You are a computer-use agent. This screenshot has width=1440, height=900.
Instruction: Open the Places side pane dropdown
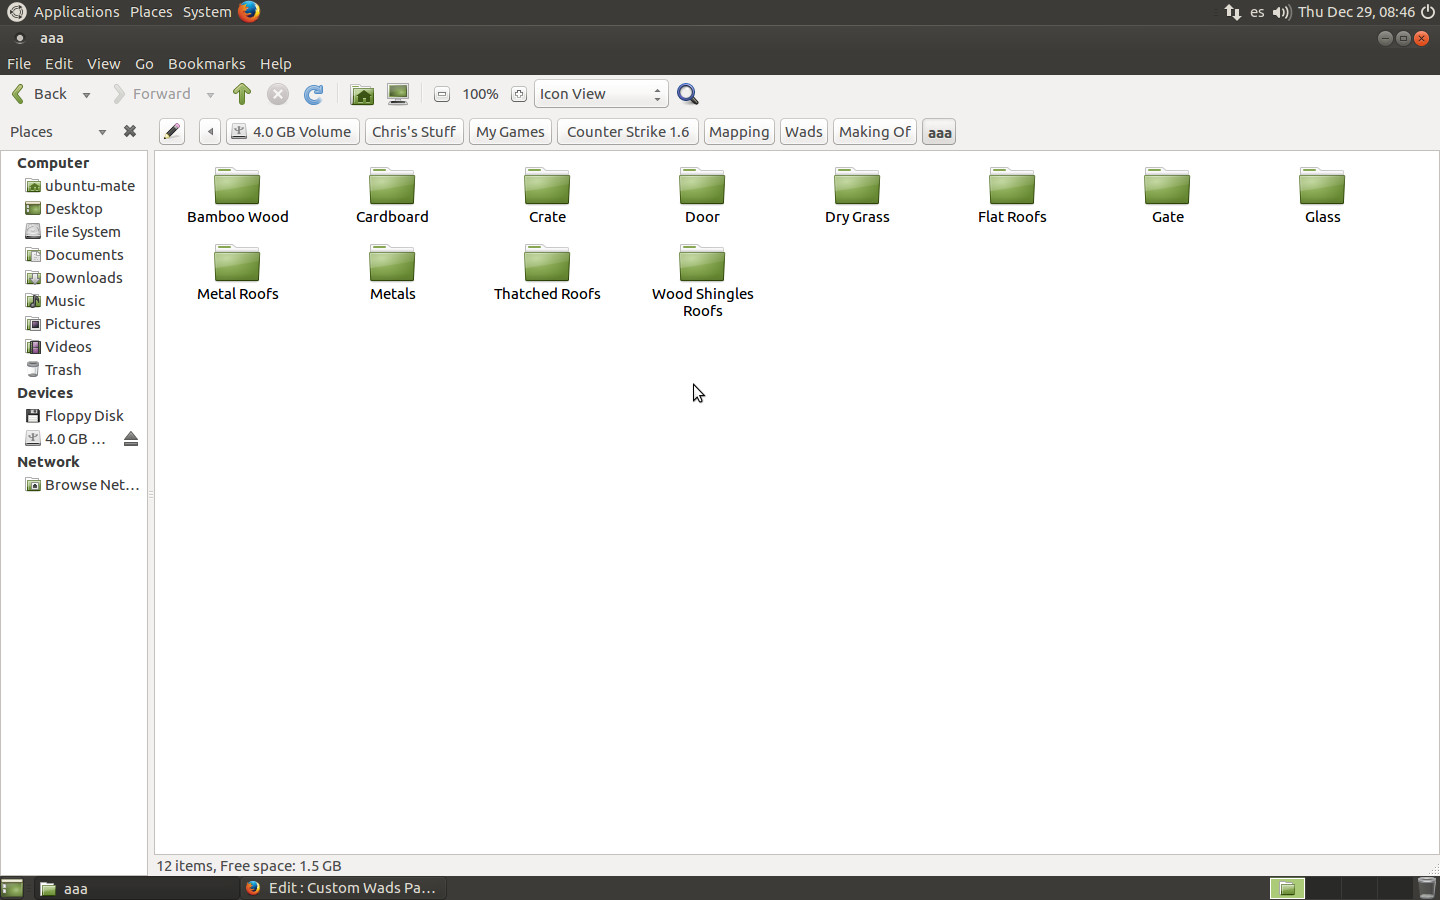(x=101, y=131)
